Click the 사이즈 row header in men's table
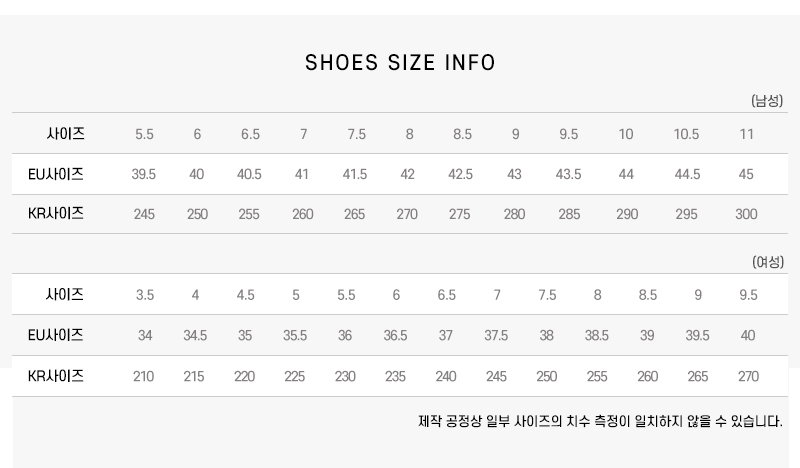The height and width of the screenshot is (468, 800). [66, 134]
